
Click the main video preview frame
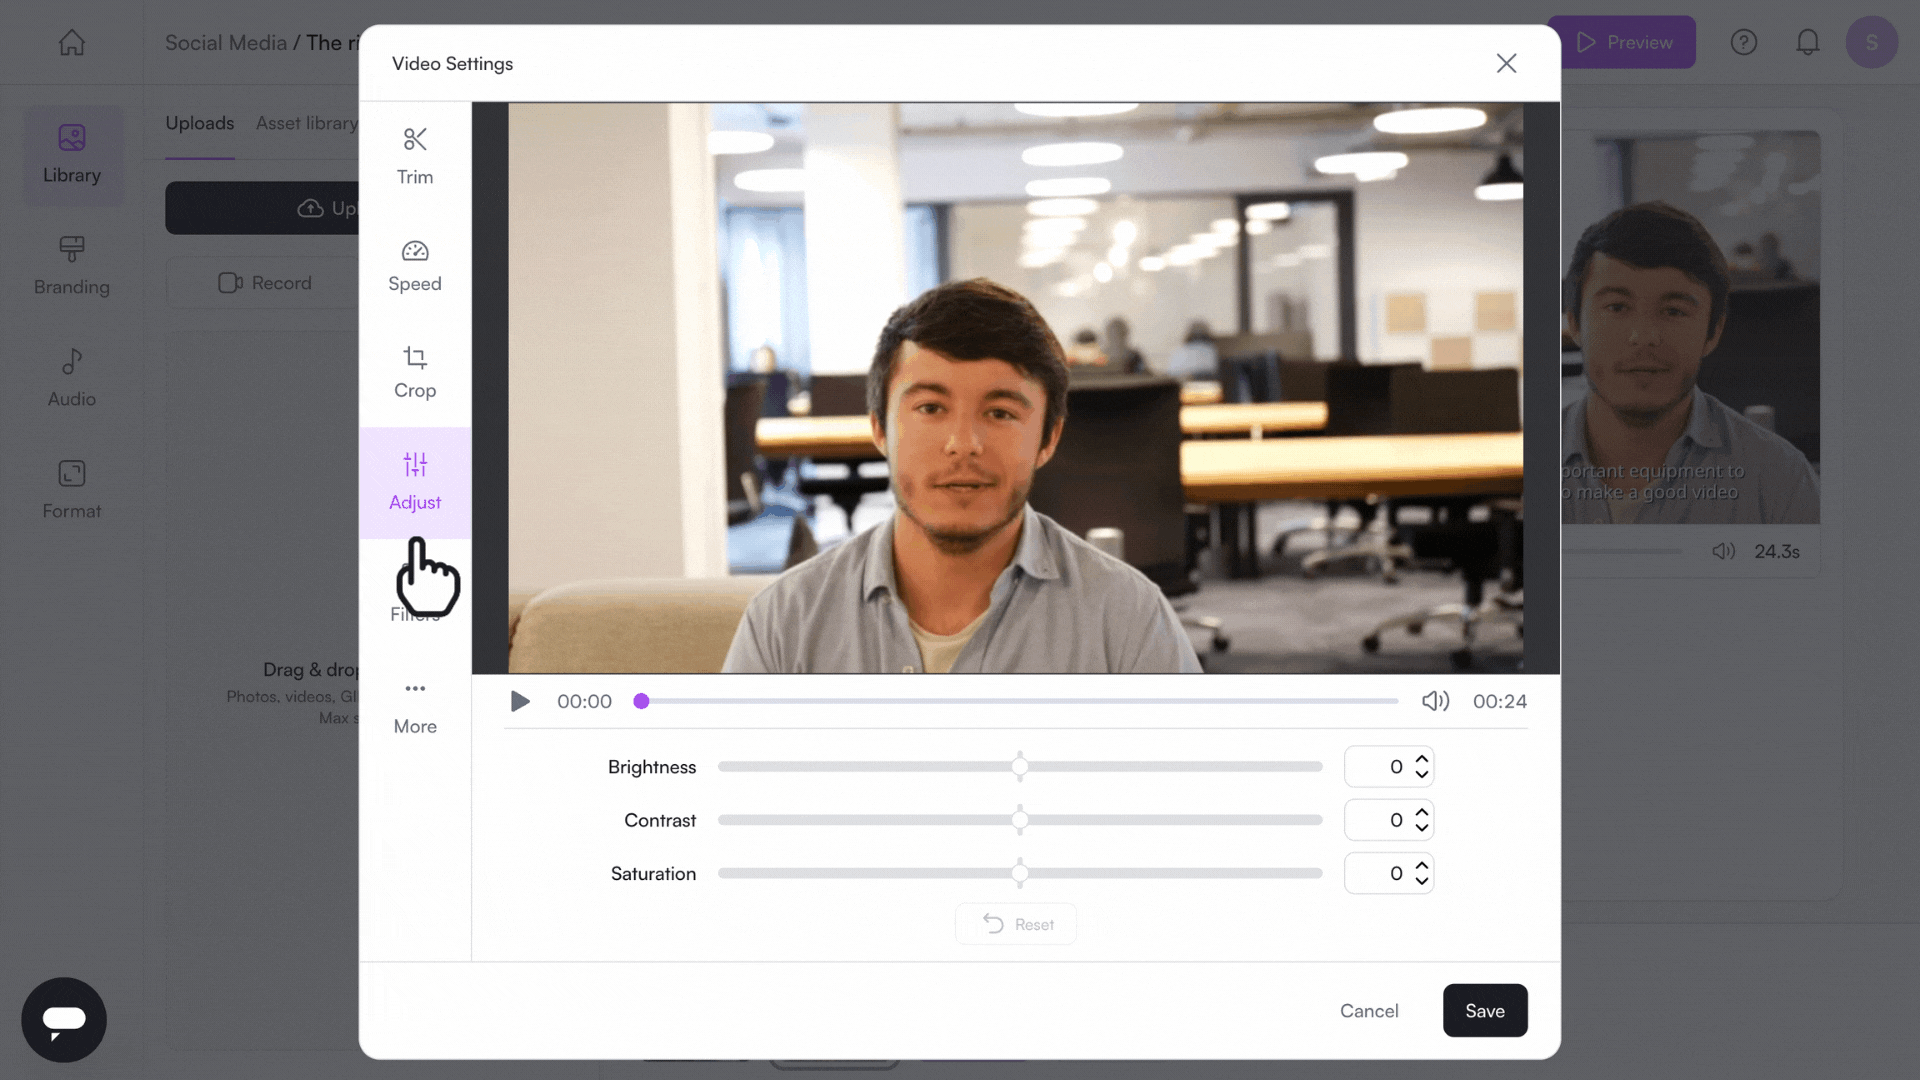point(1016,388)
